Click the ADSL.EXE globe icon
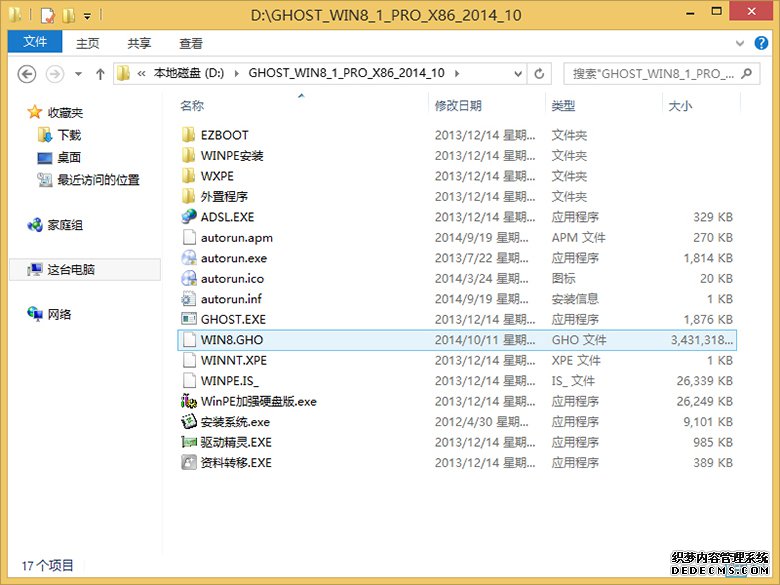 coord(189,216)
